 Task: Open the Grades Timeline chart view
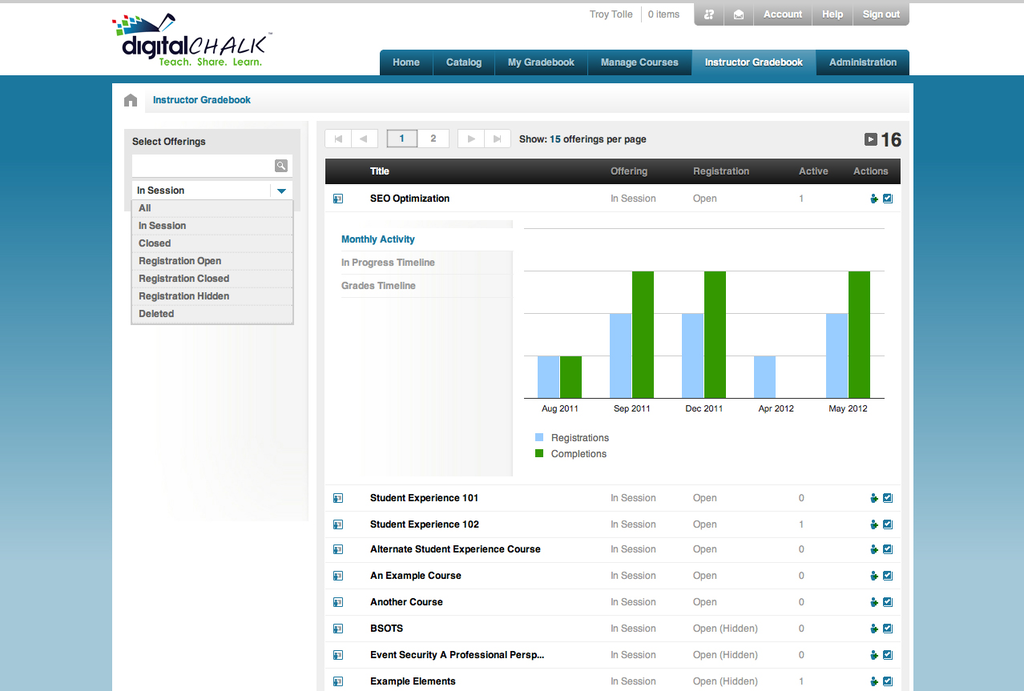click(x=378, y=286)
